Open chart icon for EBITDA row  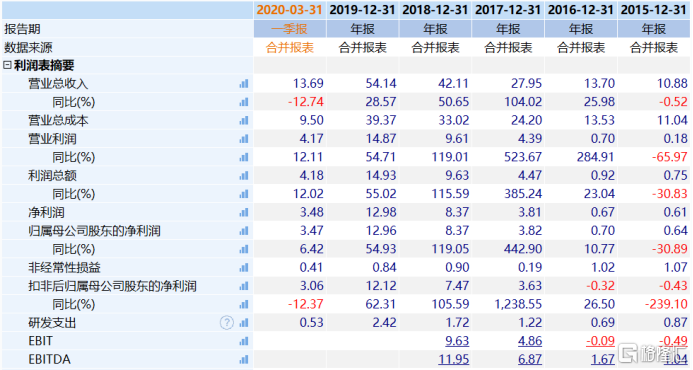[x=244, y=359]
